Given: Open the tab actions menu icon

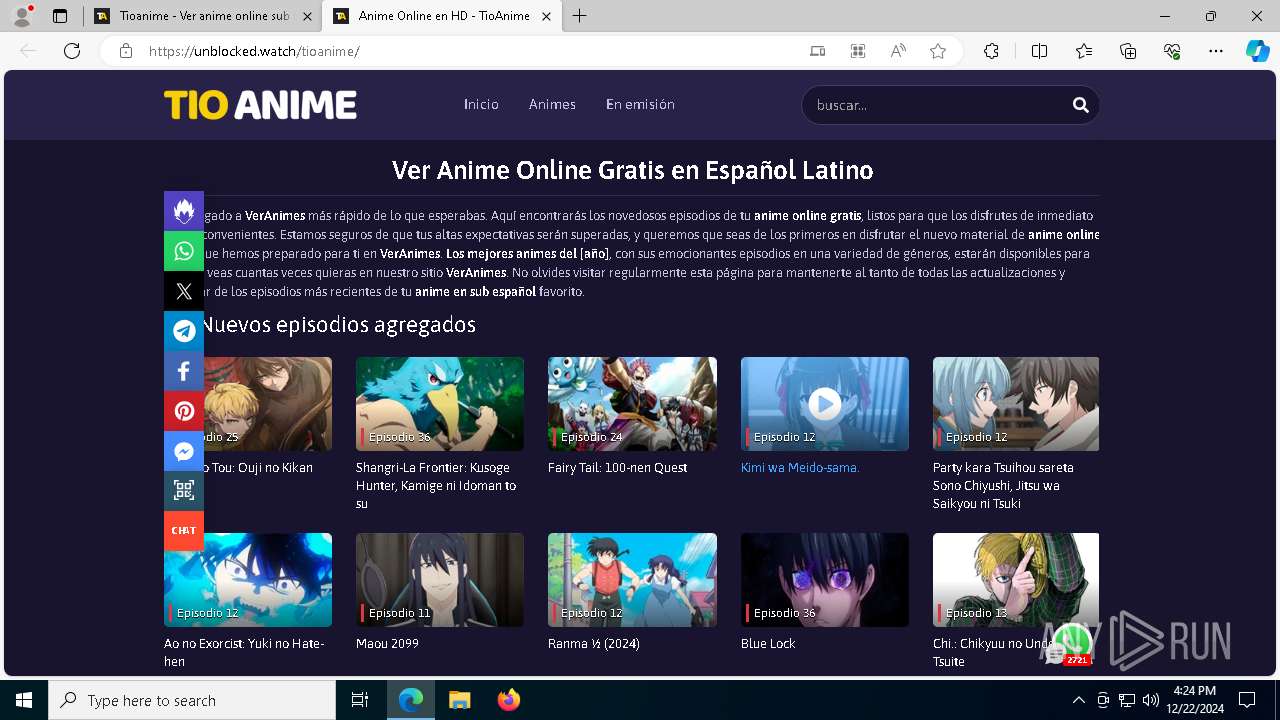Looking at the screenshot, I should point(60,16).
